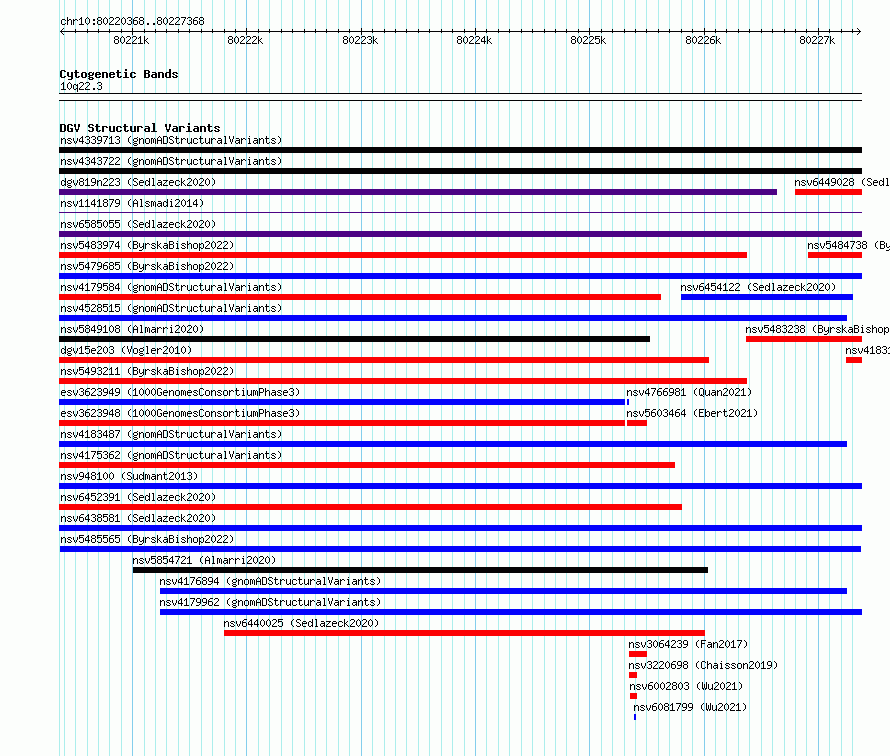Click the nsv3064239 small red bar
Screen dimensions: 890x756
click(x=638, y=654)
